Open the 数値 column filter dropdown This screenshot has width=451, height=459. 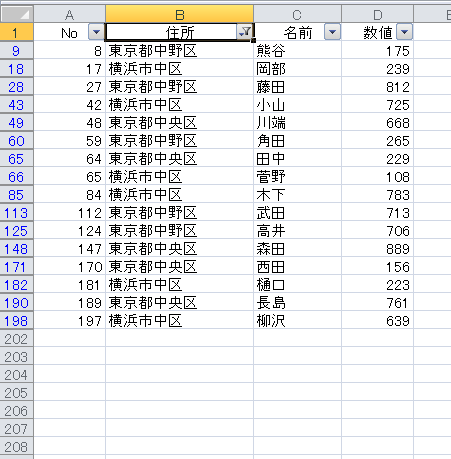click(x=404, y=32)
